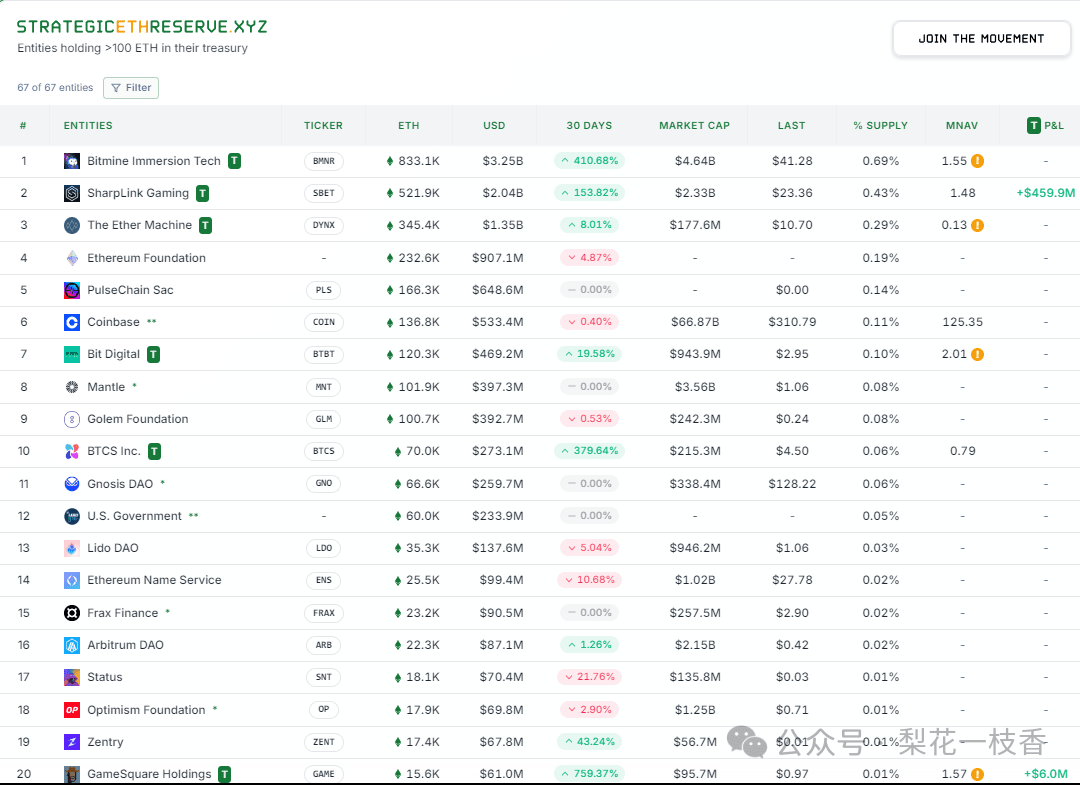
Task: Click the DYNX ticker badge
Action: tap(324, 225)
